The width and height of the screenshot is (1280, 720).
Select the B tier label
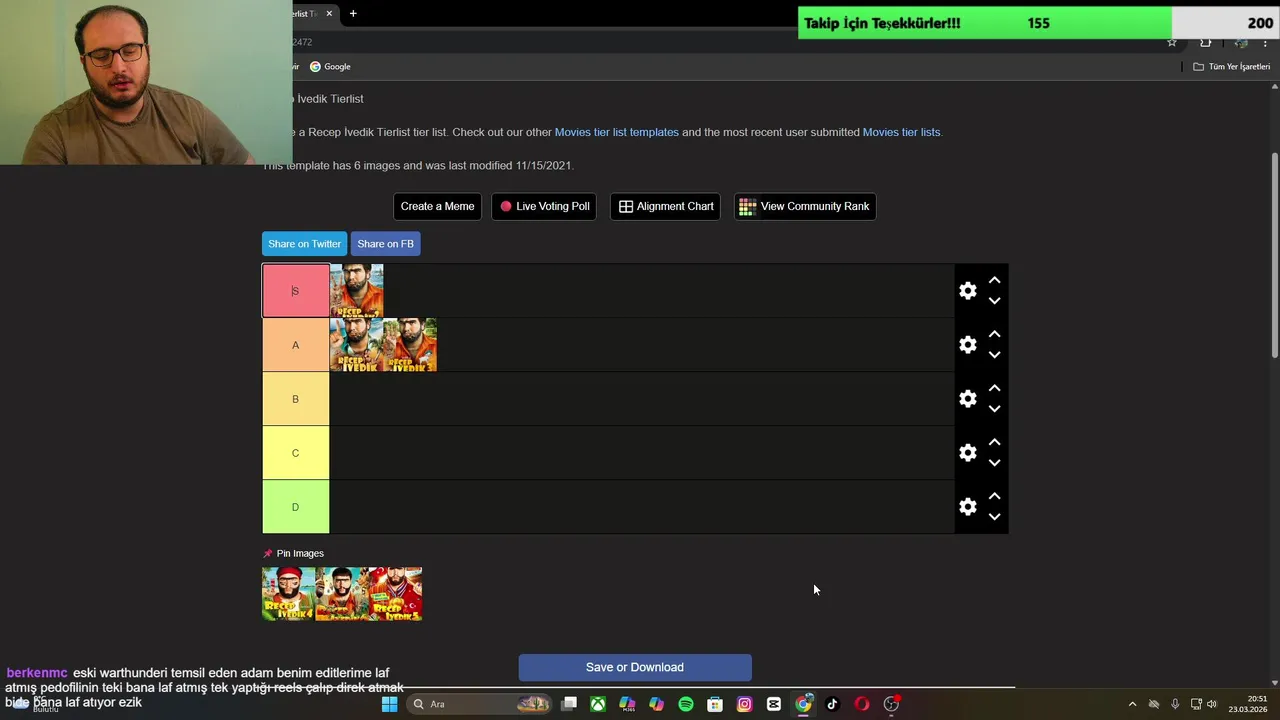tap(295, 399)
